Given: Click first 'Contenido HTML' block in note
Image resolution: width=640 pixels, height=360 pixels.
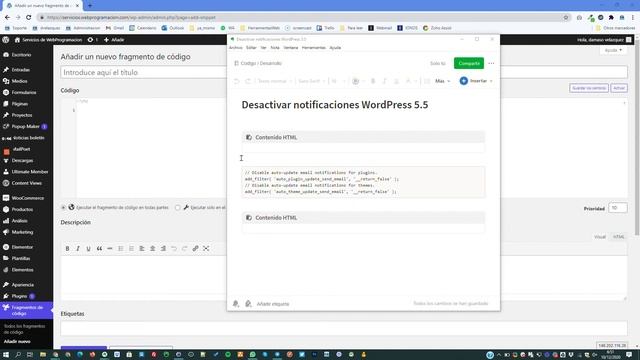Looking at the screenshot, I should pos(363,142).
